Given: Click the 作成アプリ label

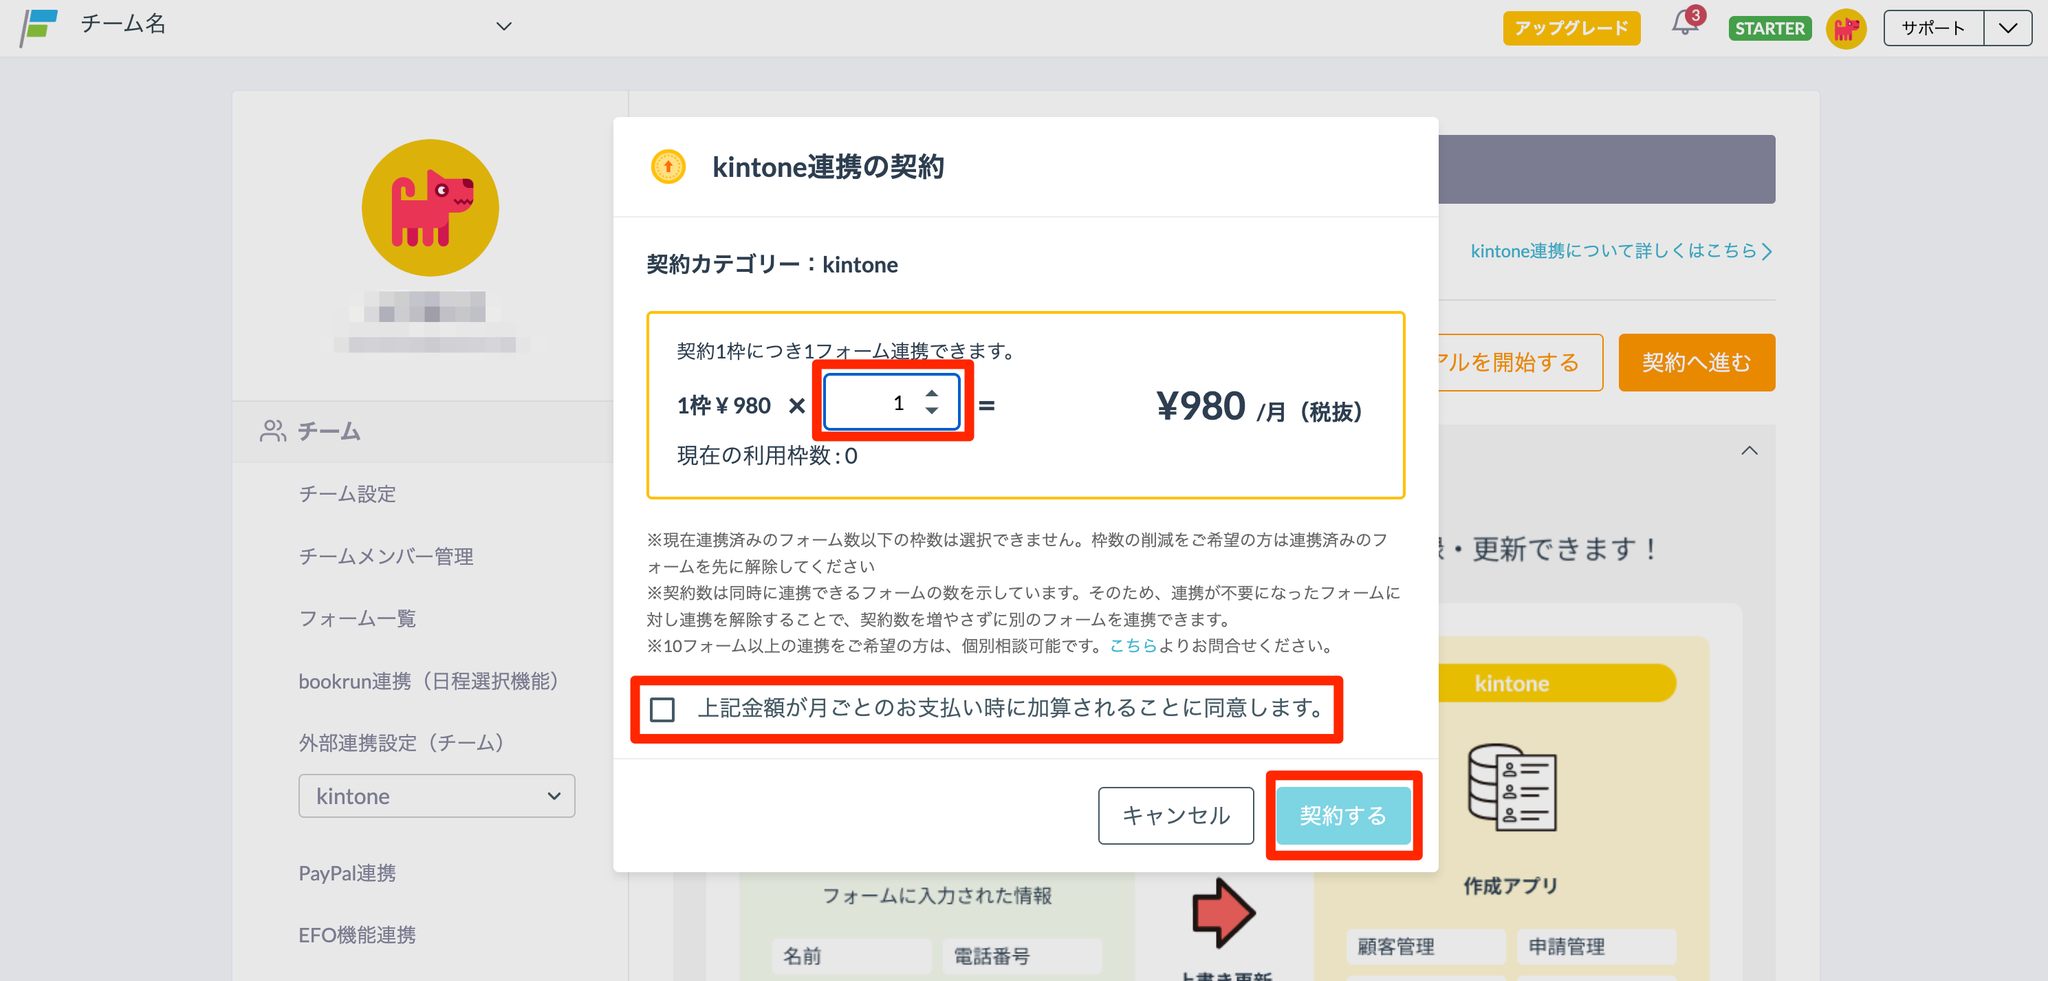Looking at the screenshot, I should (1511, 886).
